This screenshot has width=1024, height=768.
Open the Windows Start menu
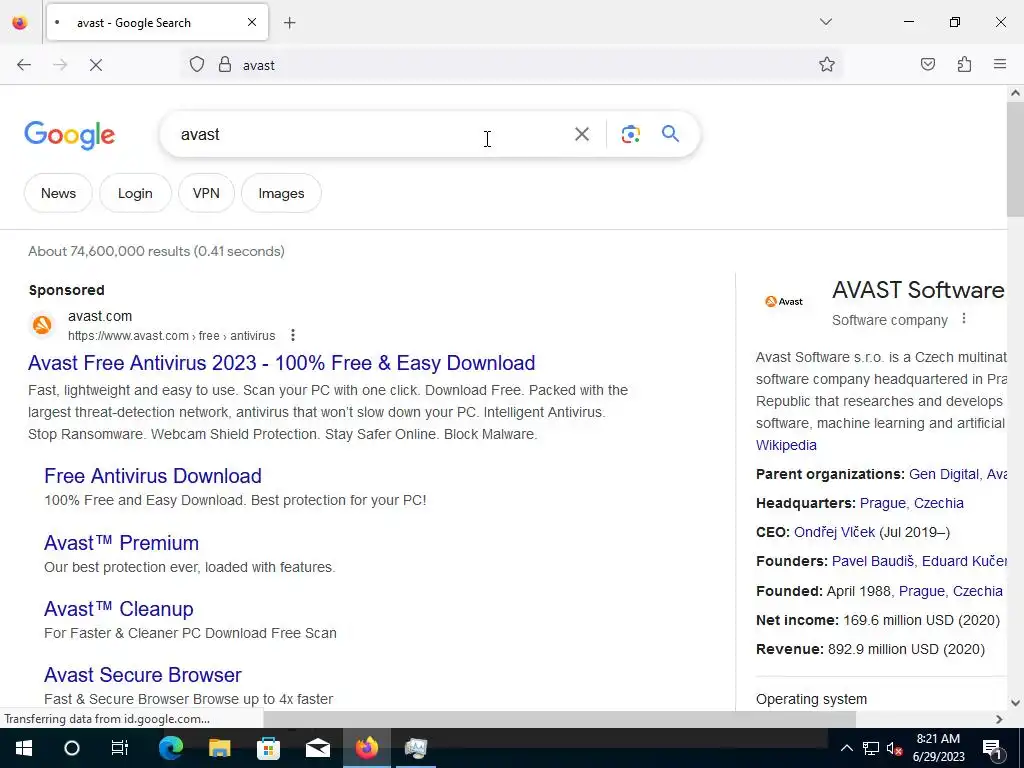coord(24,748)
